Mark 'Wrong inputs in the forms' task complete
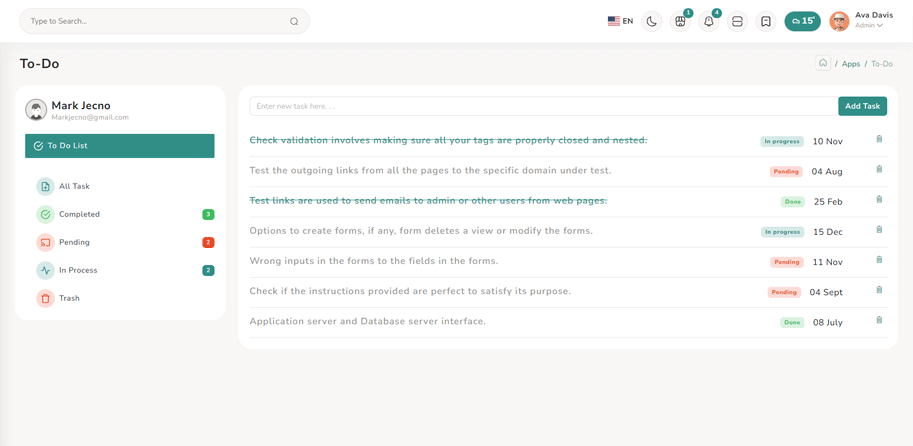This screenshot has width=913, height=446. [373, 261]
